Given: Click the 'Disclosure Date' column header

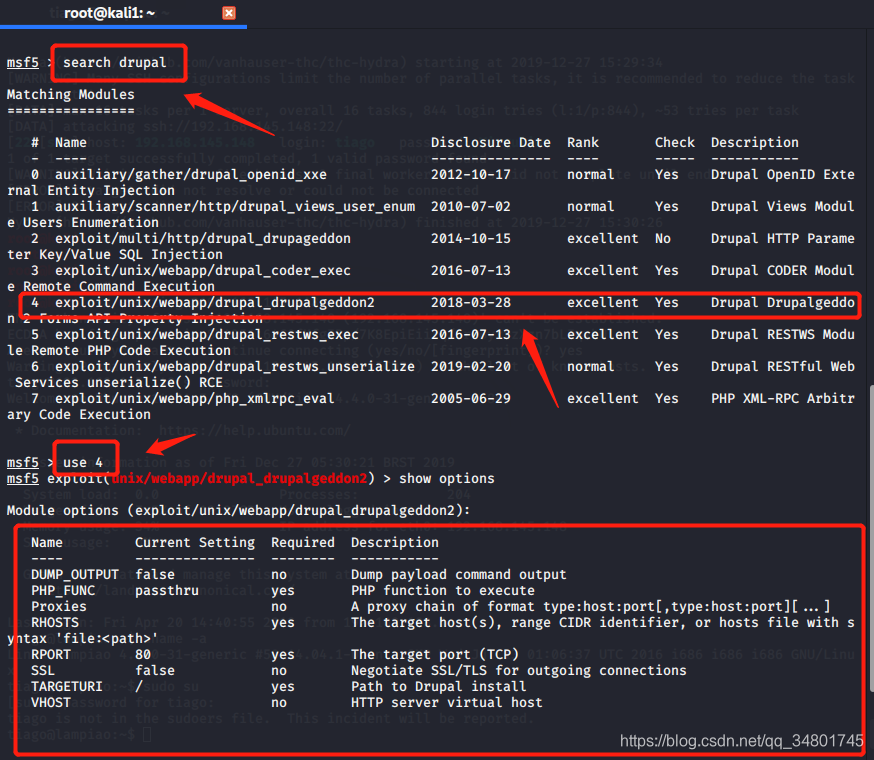Looking at the screenshot, I should click(x=491, y=143).
